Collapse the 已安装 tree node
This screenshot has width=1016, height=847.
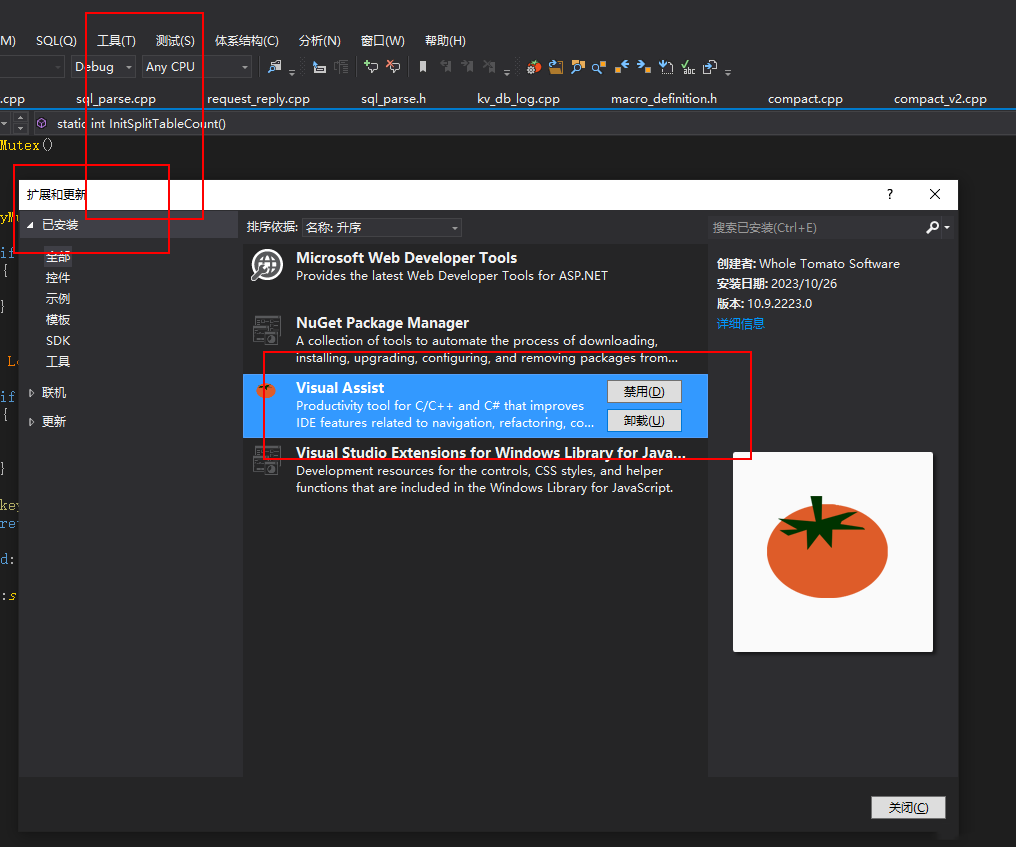[x=30, y=225]
